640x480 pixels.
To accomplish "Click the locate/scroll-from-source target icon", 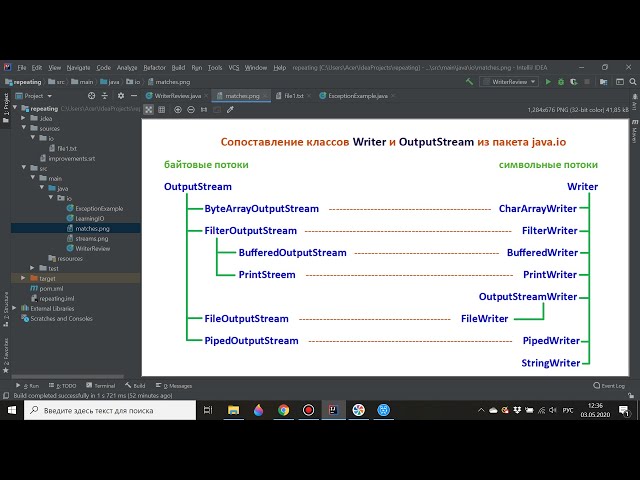I will point(93,96).
